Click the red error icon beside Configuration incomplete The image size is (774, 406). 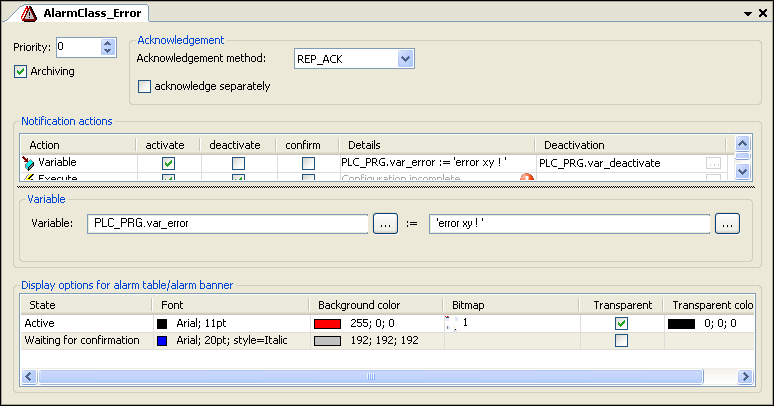pos(527,177)
